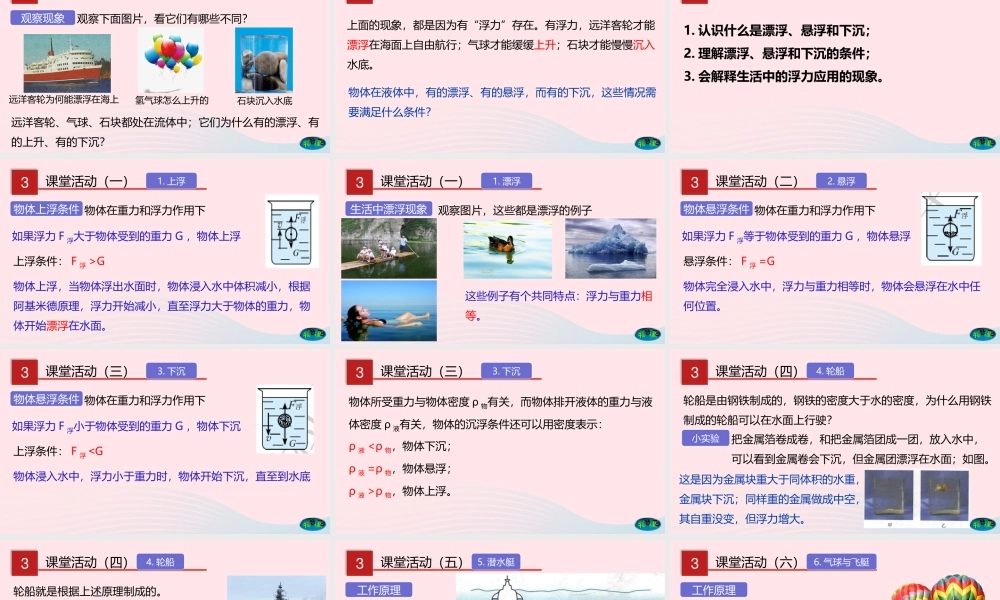Click the red word 沉入 in second slide

pos(644,45)
